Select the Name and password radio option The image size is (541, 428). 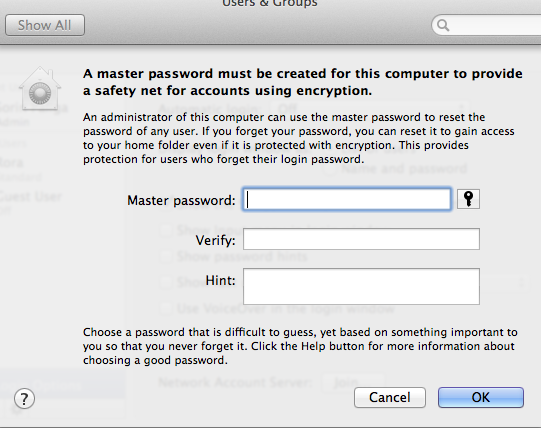[330, 169]
